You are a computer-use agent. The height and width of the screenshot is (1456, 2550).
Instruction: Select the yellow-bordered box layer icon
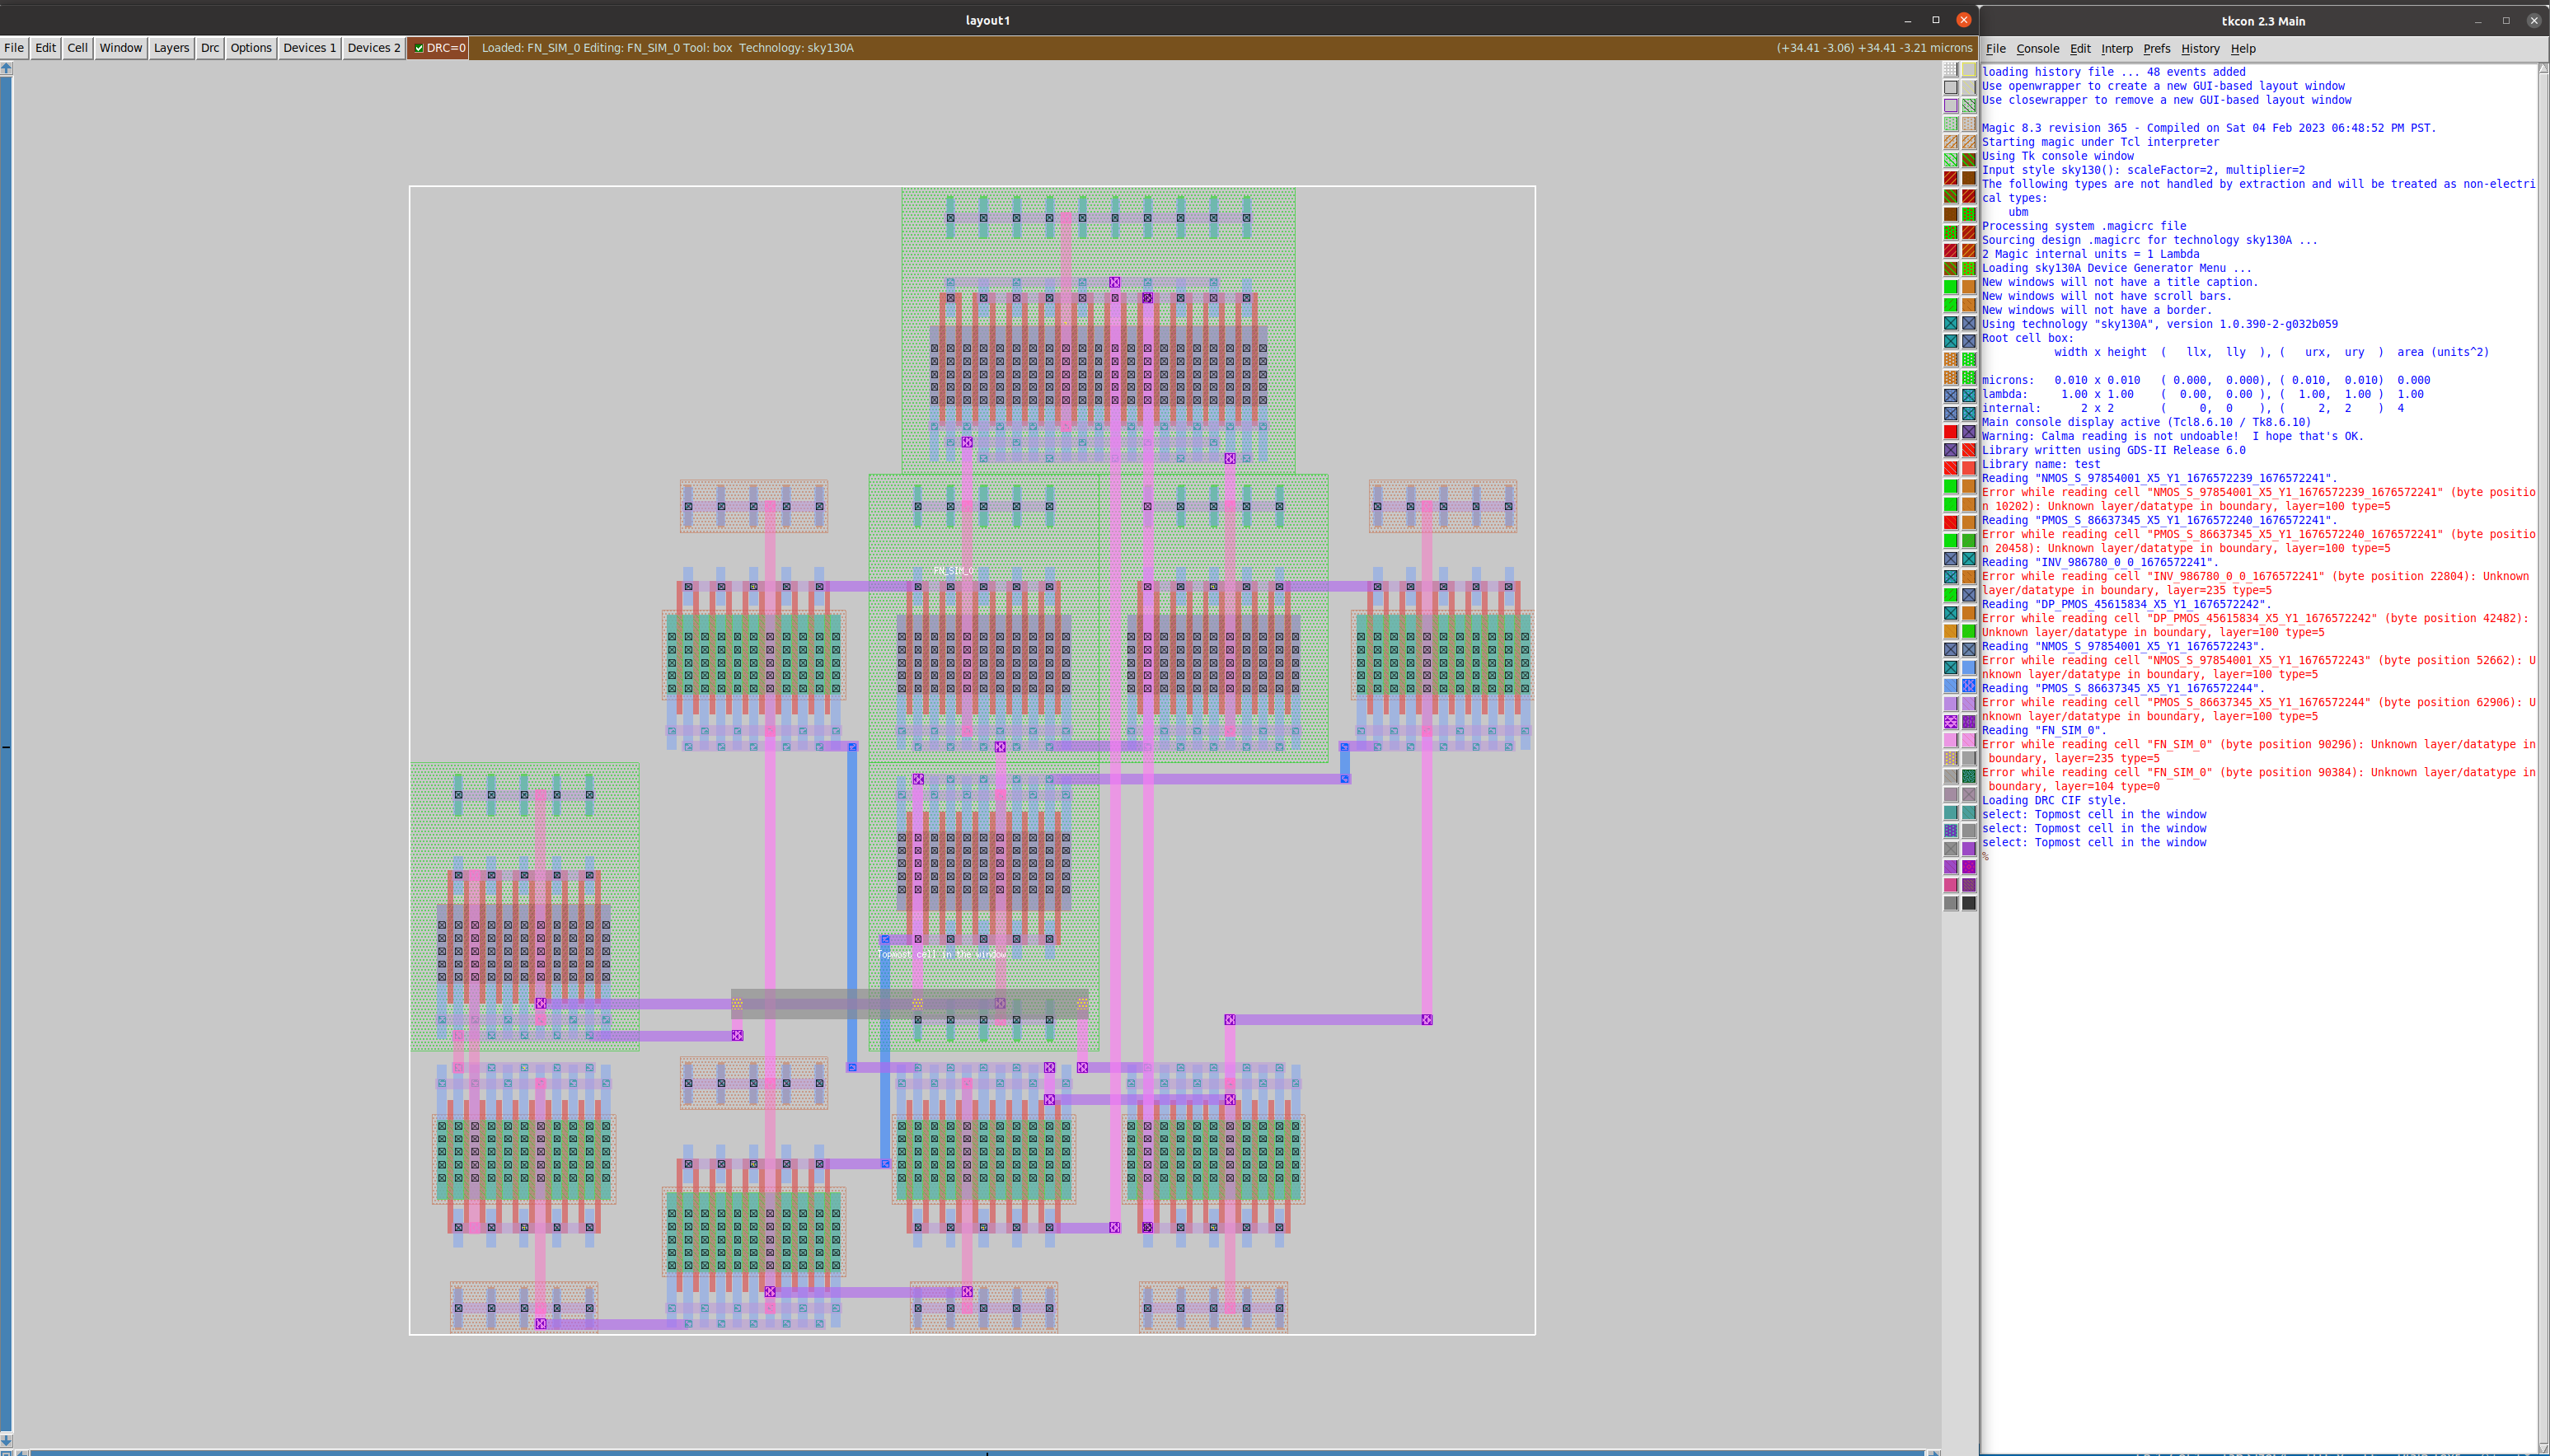point(1969,70)
